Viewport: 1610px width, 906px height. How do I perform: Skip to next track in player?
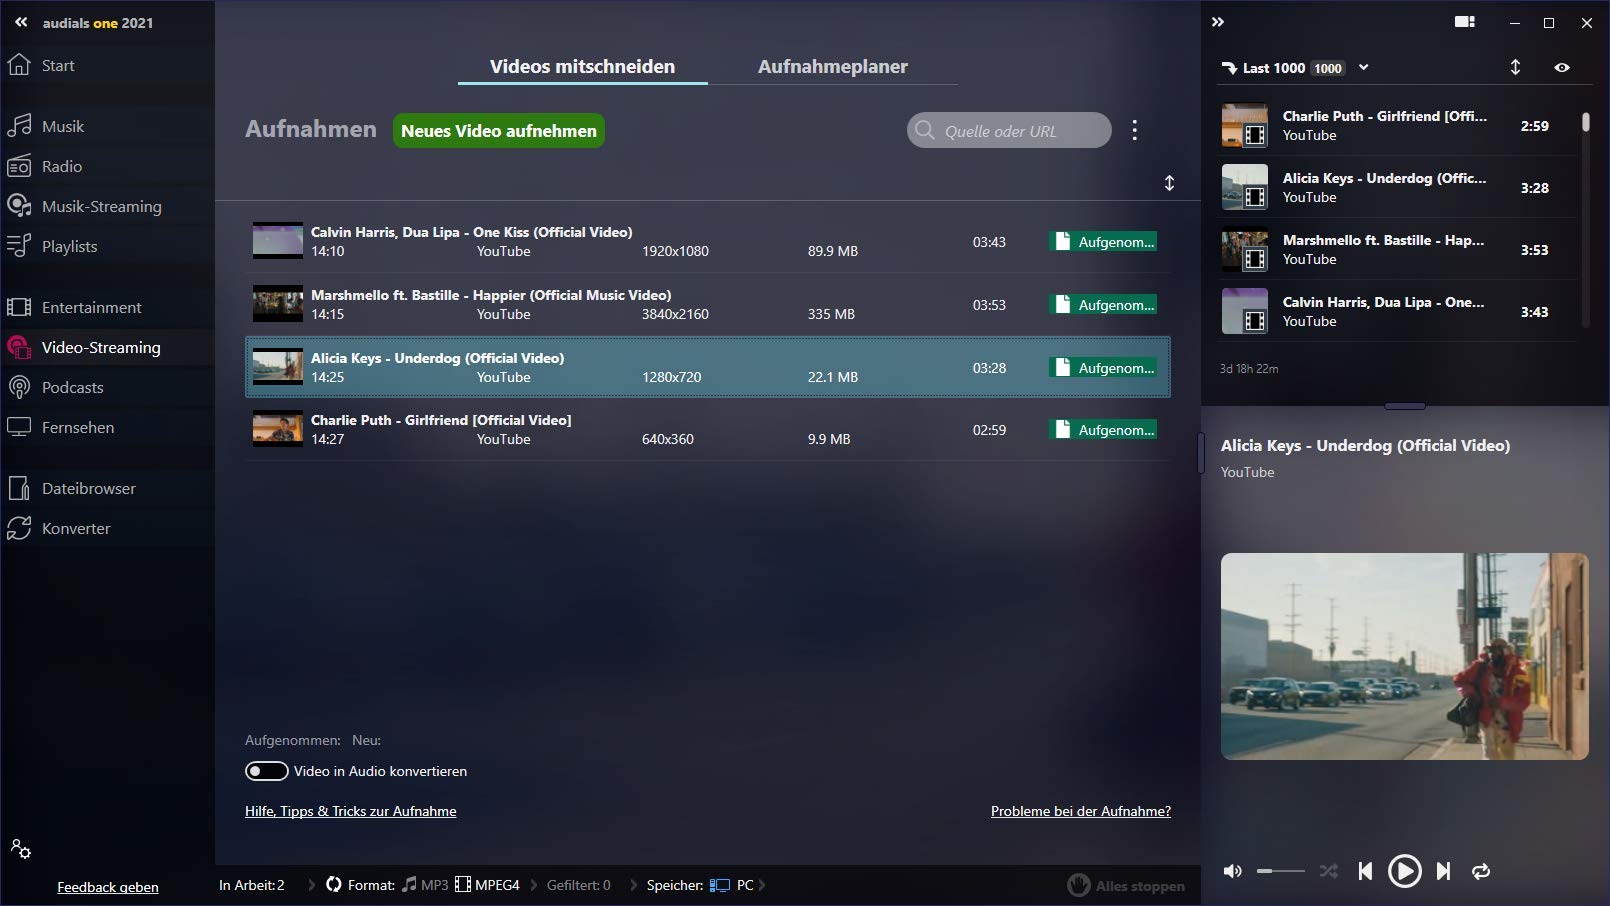click(1443, 871)
